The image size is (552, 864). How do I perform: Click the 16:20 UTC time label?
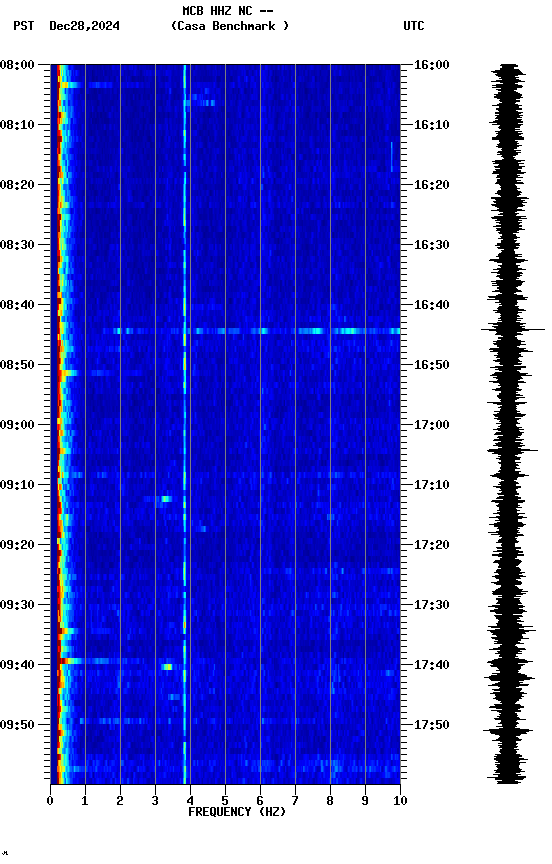pos(432,185)
